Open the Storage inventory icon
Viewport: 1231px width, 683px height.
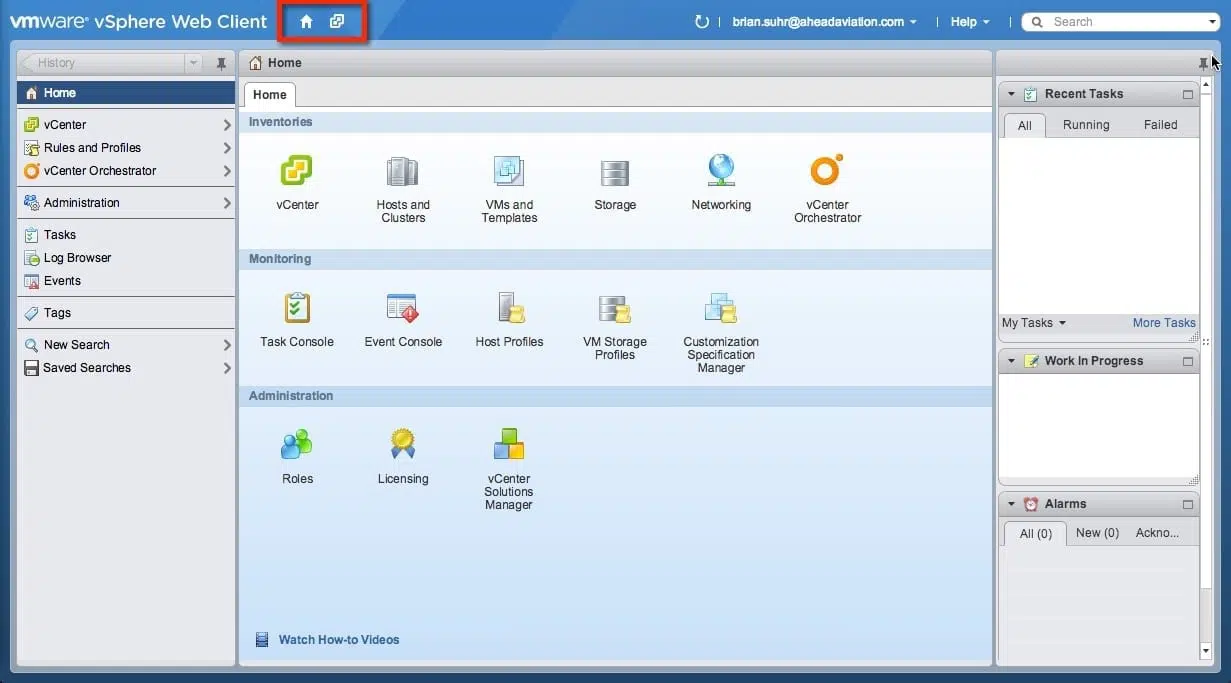615,172
